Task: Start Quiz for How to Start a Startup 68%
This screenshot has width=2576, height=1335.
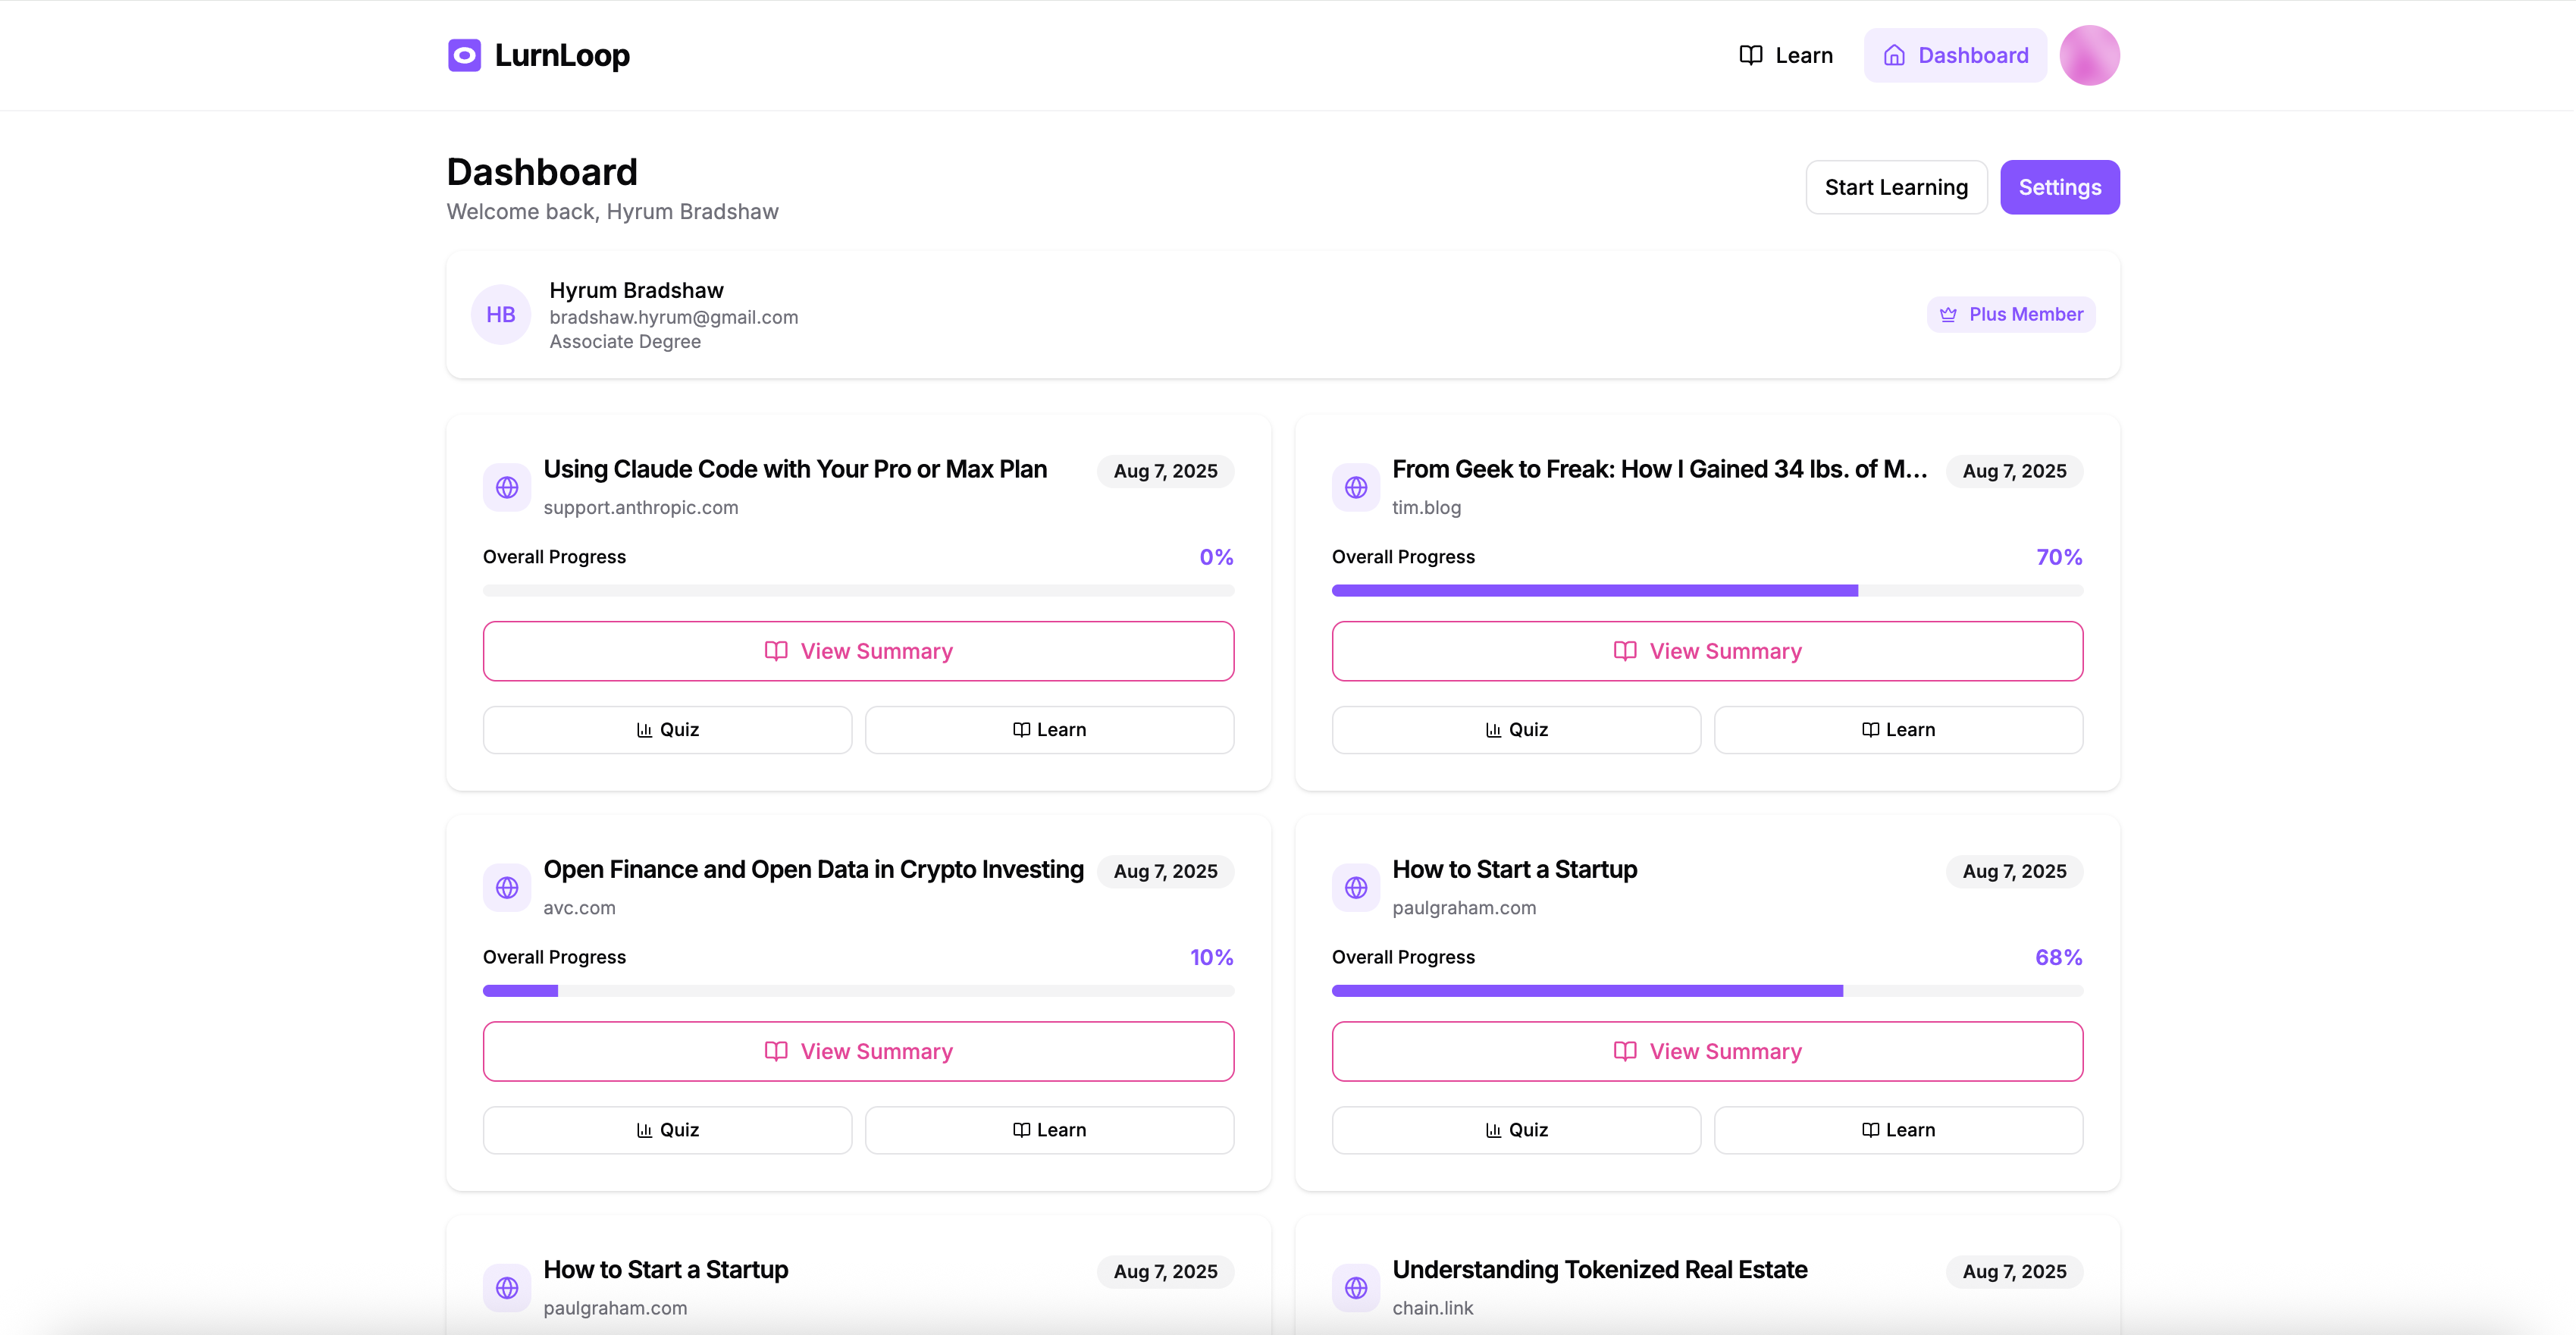Action: pyautogui.click(x=1516, y=1130)
